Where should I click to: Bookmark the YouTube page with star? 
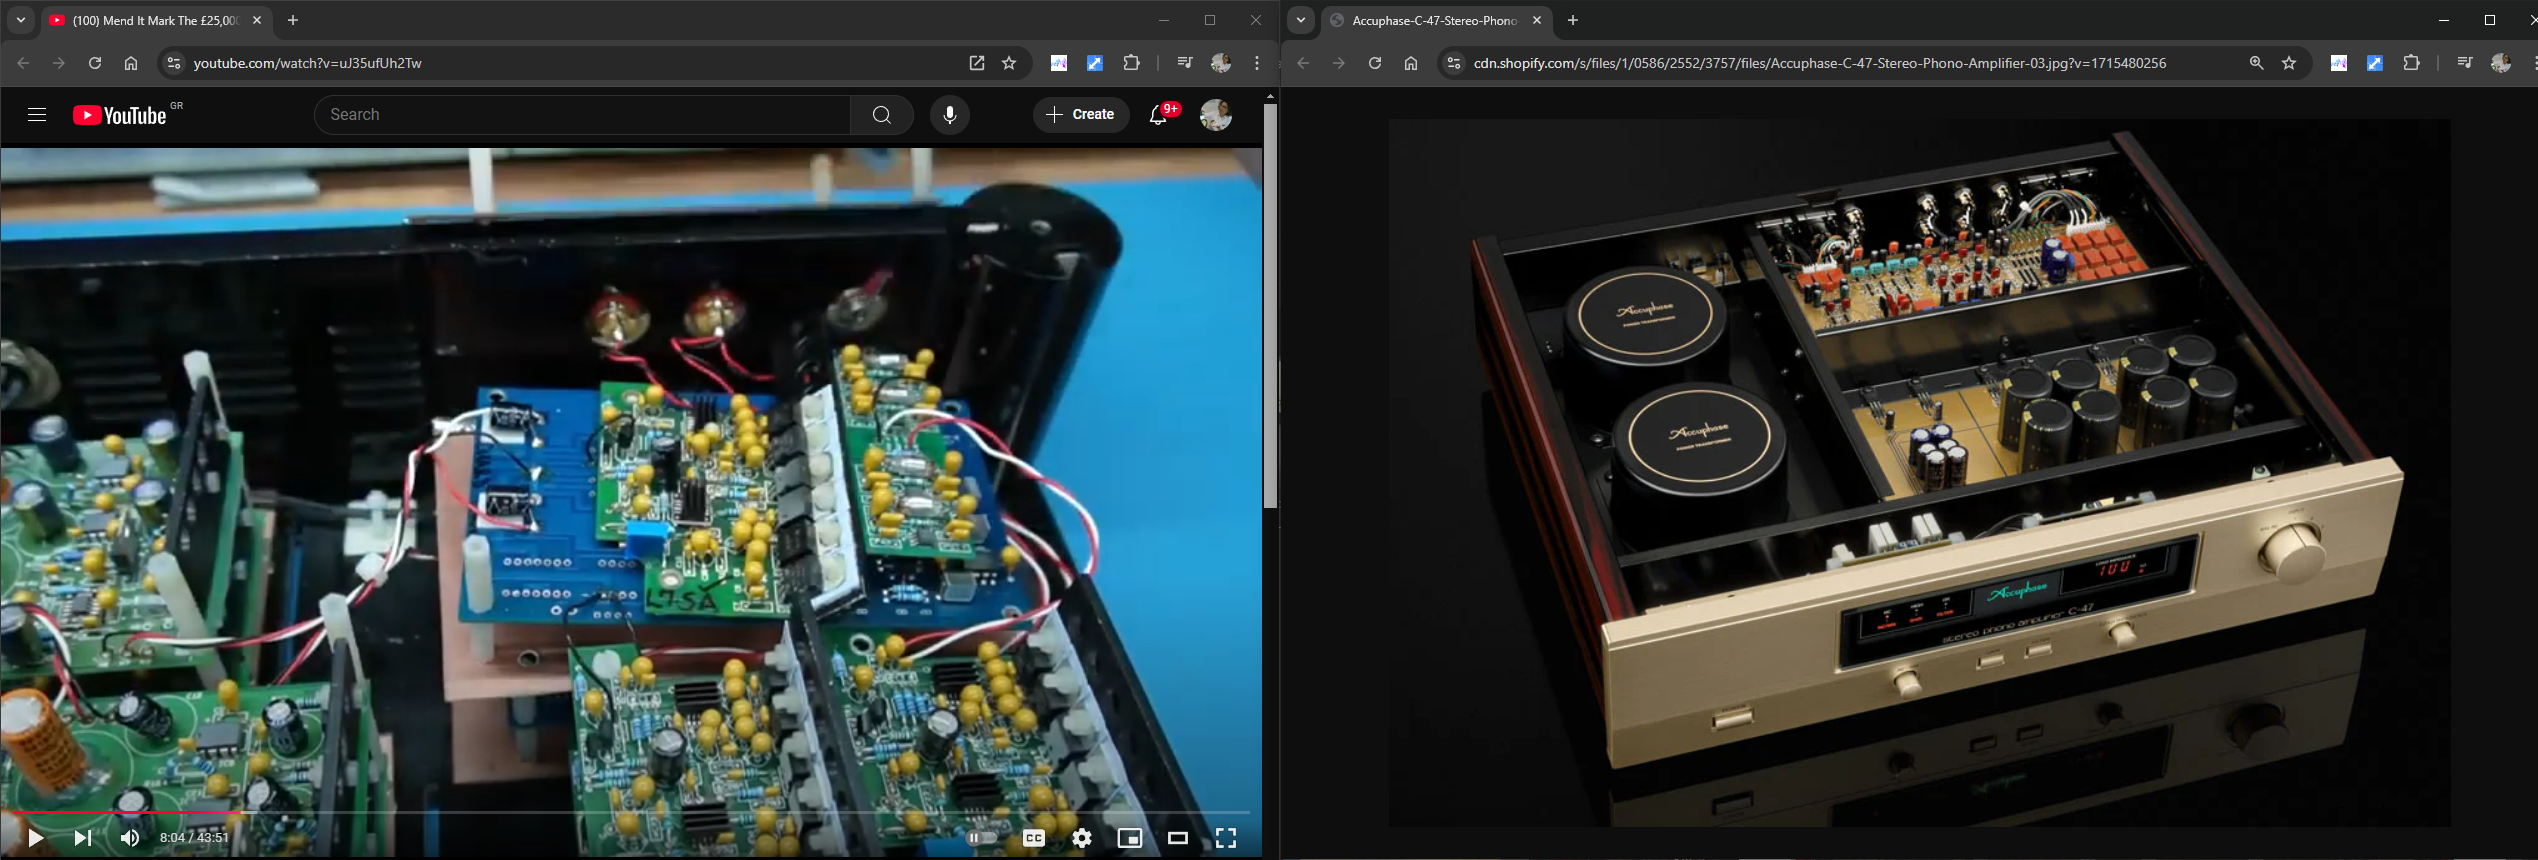click(x=1009, y=63)
